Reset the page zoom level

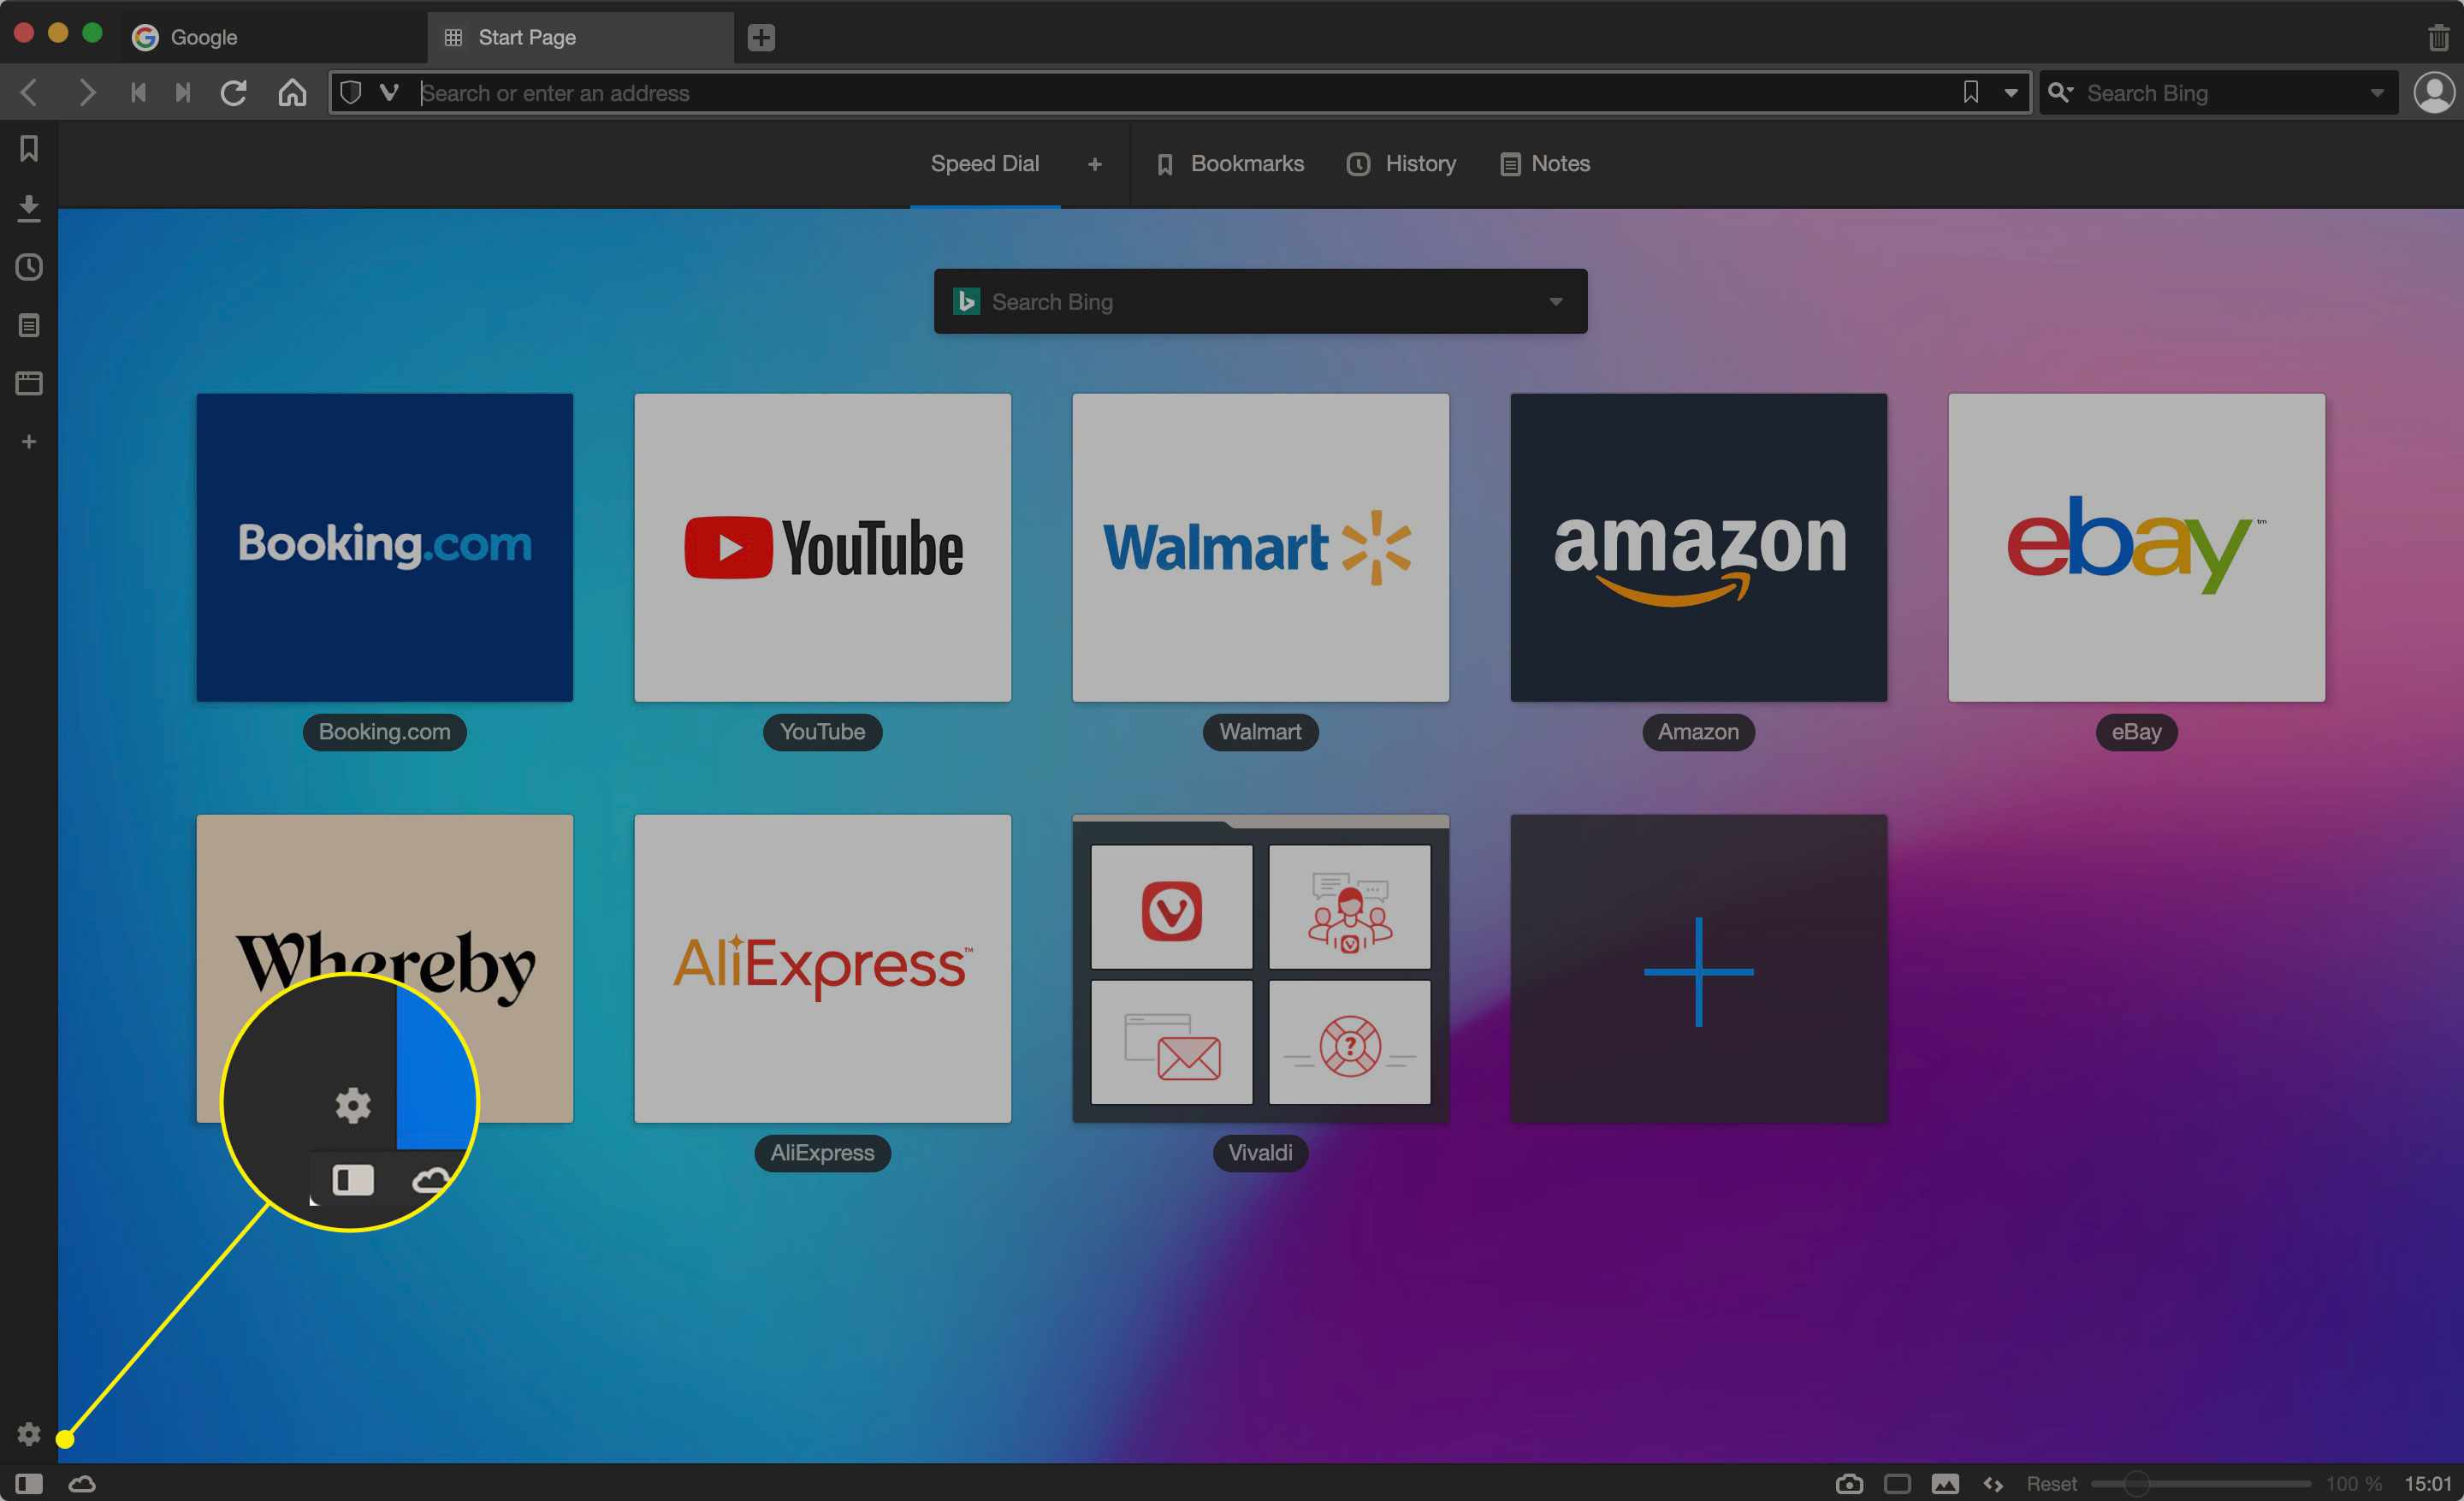[2051, 1484]
